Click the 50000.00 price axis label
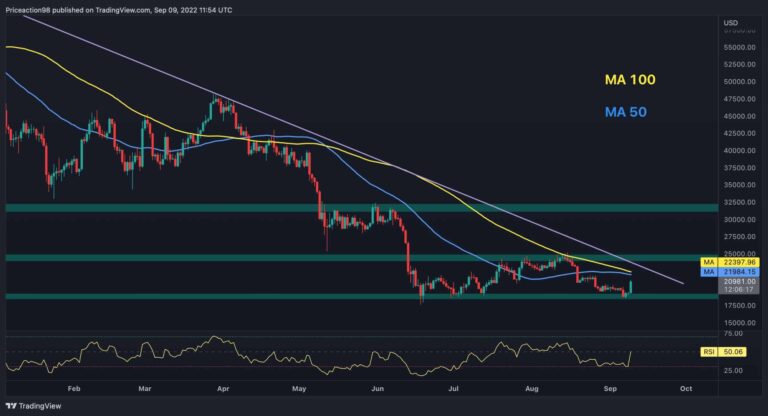The width and height of the screenshot is (768, 416). (740, 82)
